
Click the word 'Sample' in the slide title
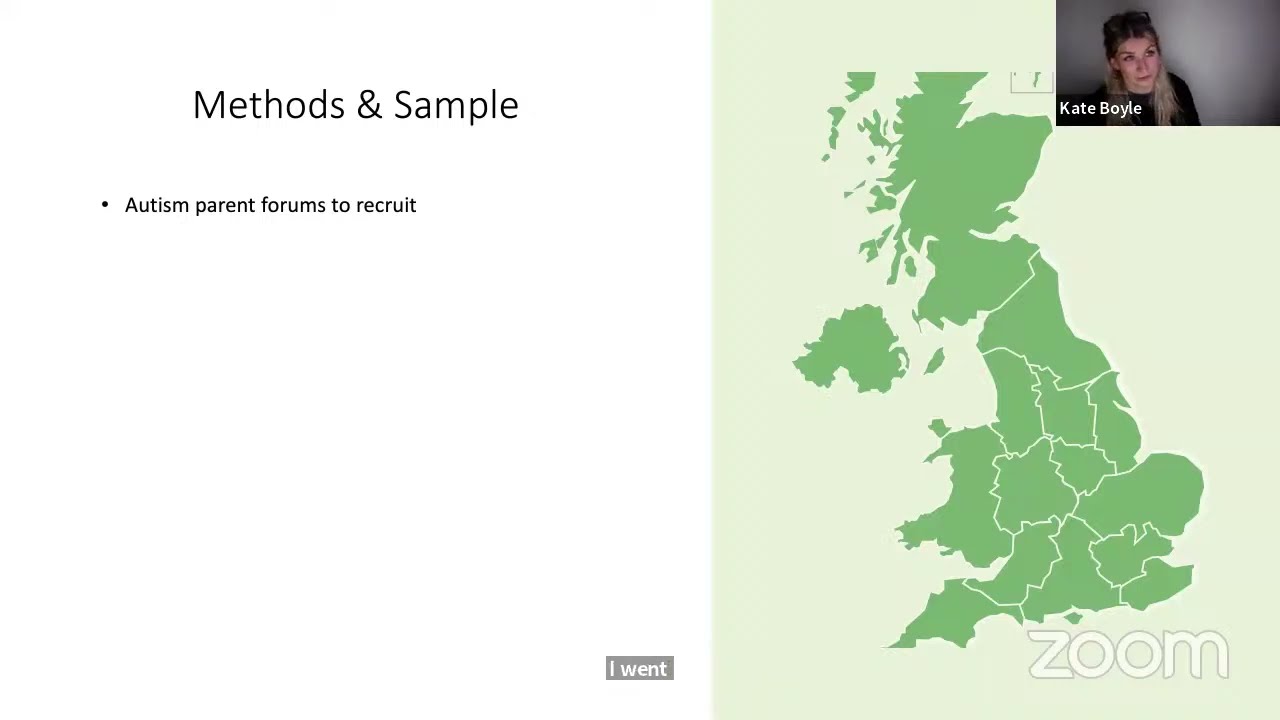click(456, 106)
